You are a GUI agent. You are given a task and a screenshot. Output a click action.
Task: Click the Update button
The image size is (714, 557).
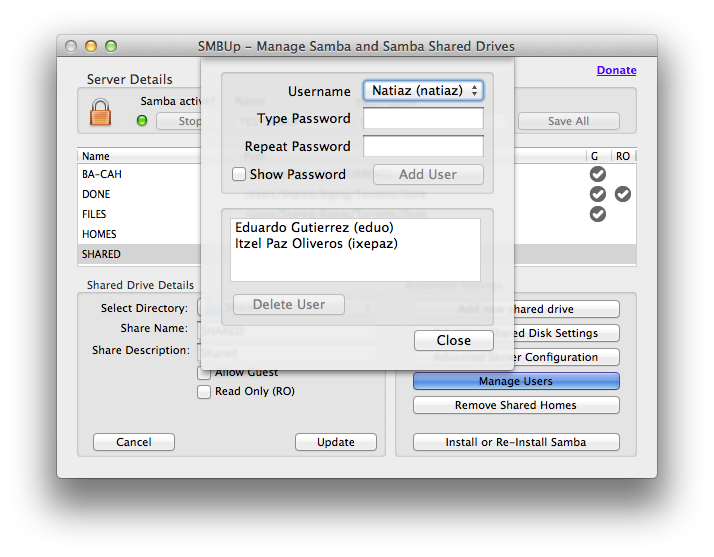click(x=336, y=442)
